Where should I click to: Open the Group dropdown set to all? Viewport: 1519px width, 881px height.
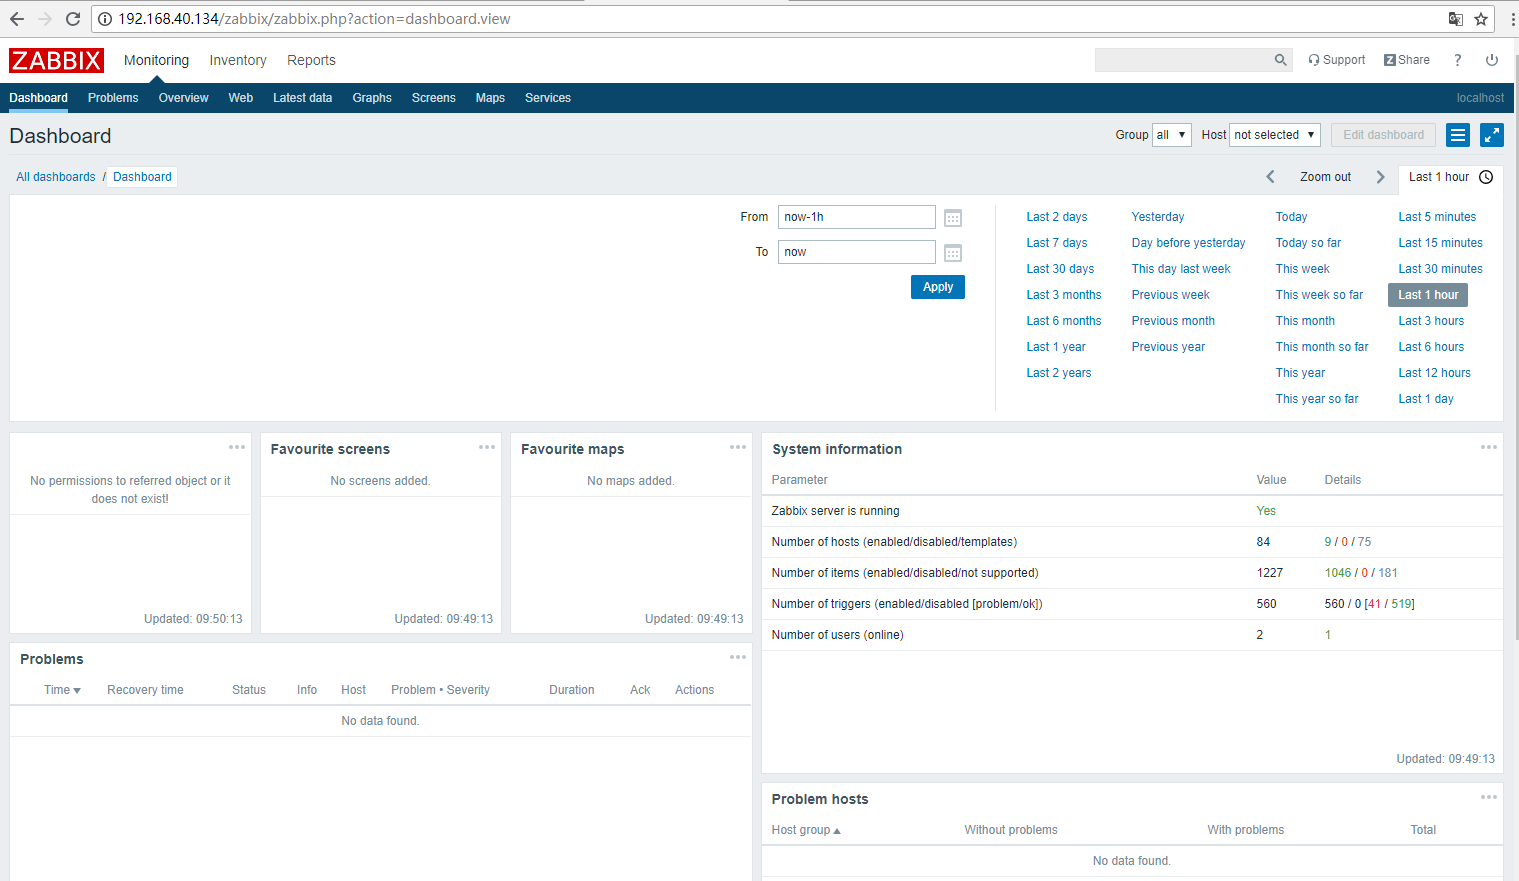pyautogui.click(x=1172, y=135)
